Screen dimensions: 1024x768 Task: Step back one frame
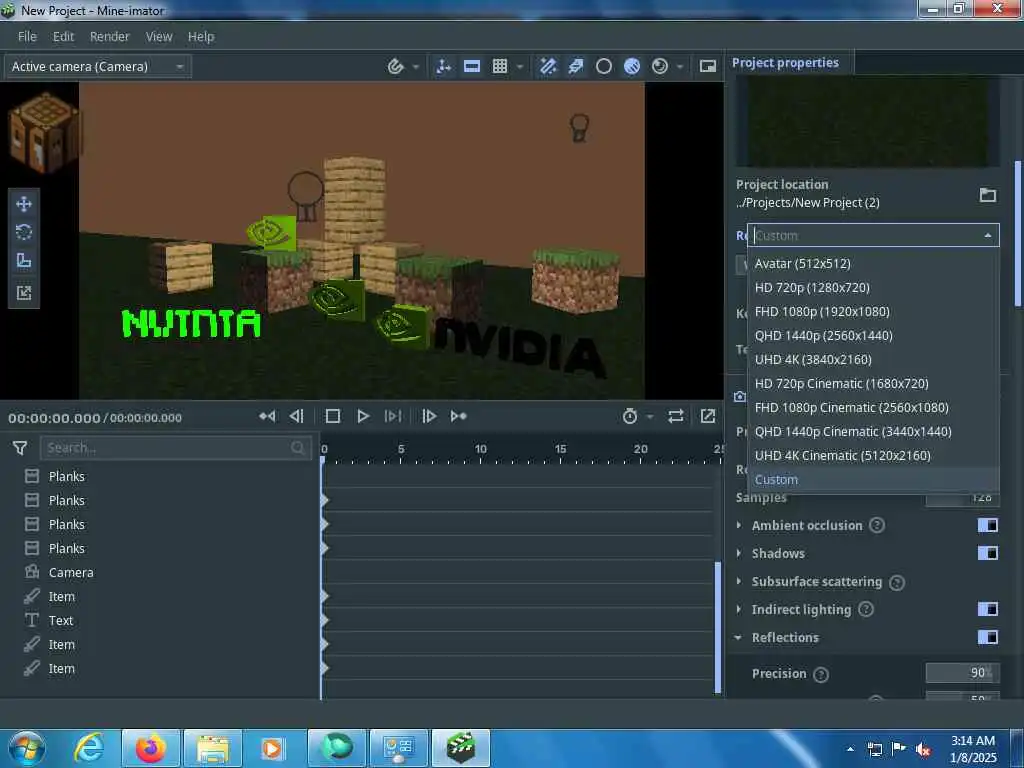pos(296,416)
